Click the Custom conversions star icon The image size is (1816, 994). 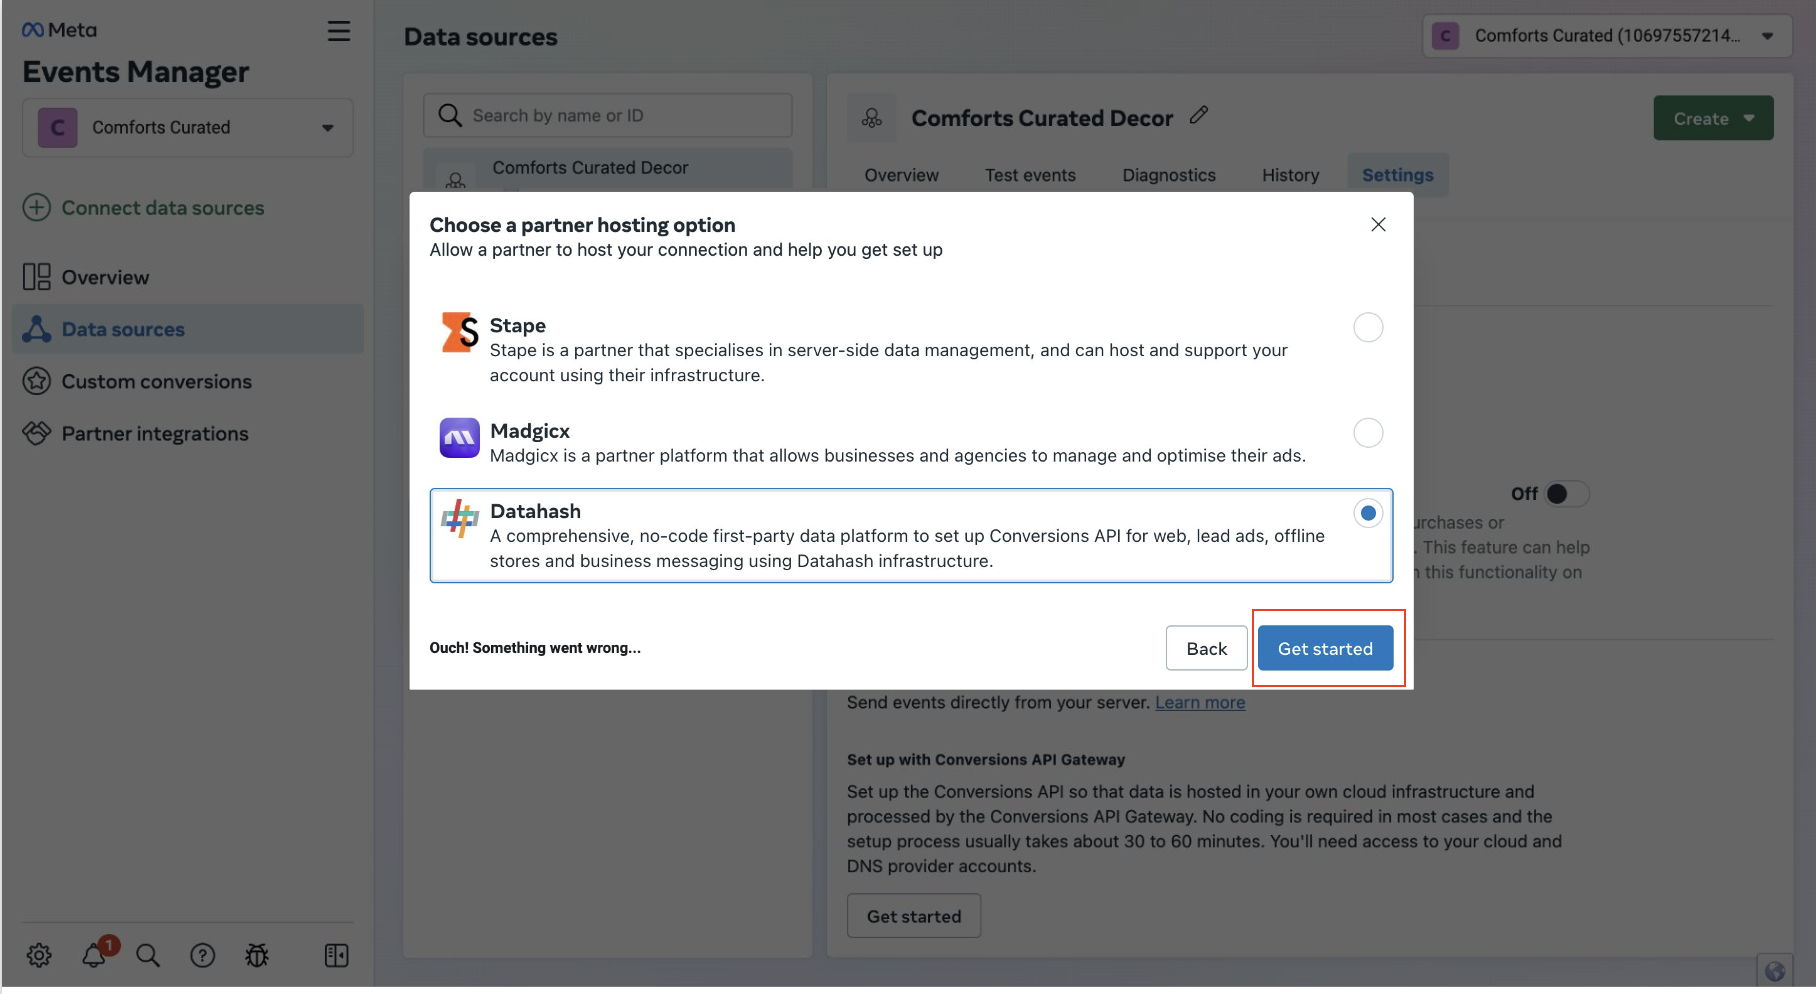36,381
